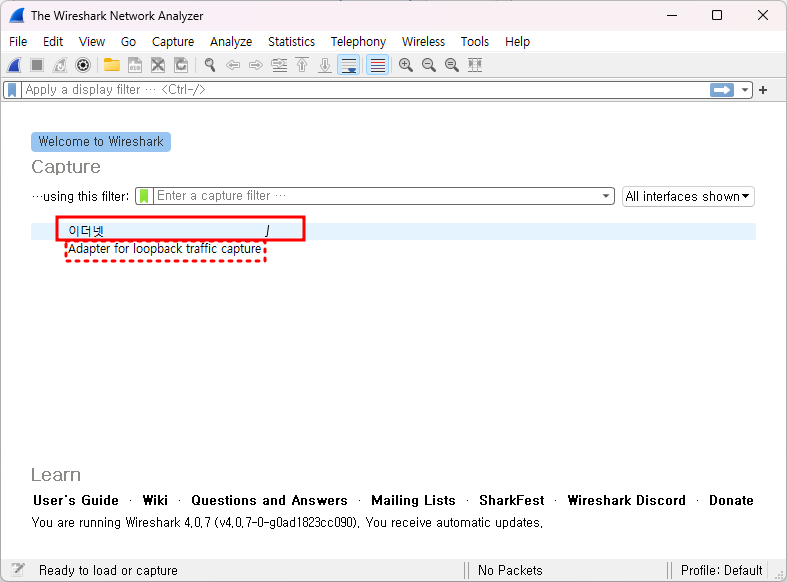Open capture filter green bookmark icon
Viewport: 787px width, 582px height.
(144, 196)
